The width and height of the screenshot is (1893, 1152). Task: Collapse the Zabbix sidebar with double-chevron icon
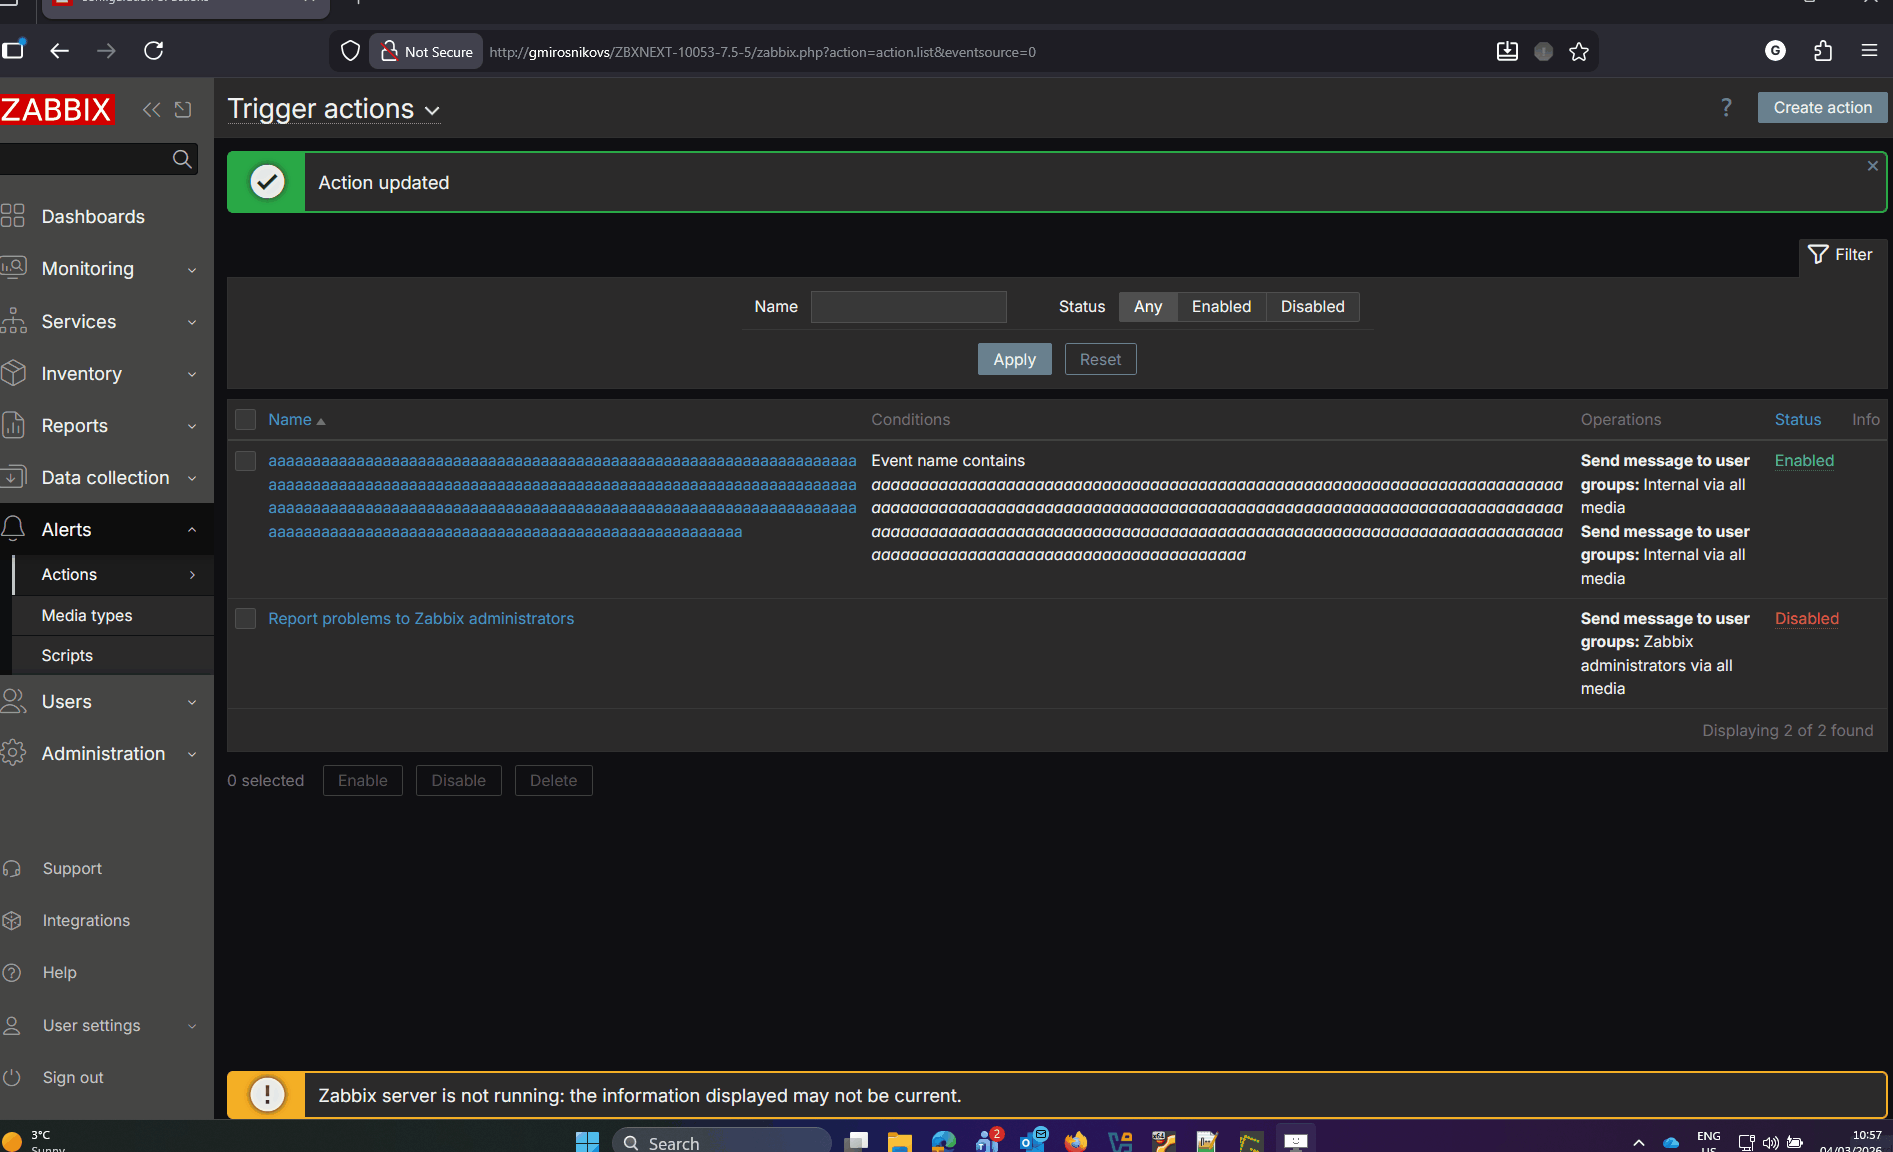click(151, 110)
